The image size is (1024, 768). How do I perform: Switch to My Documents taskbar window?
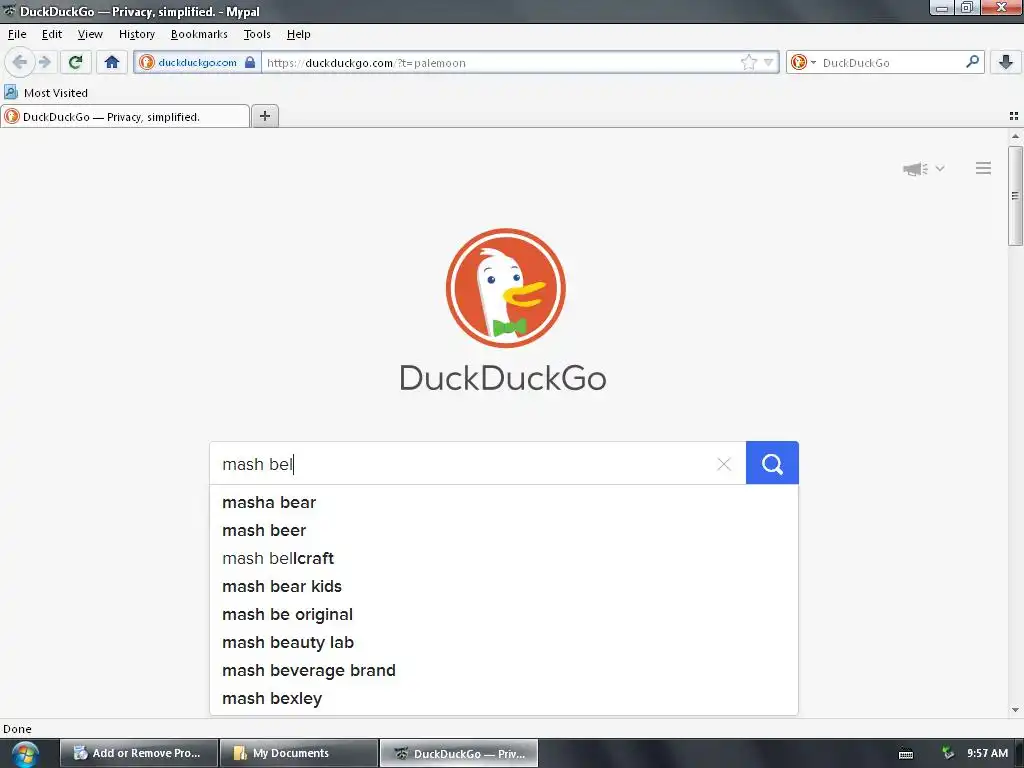click(298, 753)
